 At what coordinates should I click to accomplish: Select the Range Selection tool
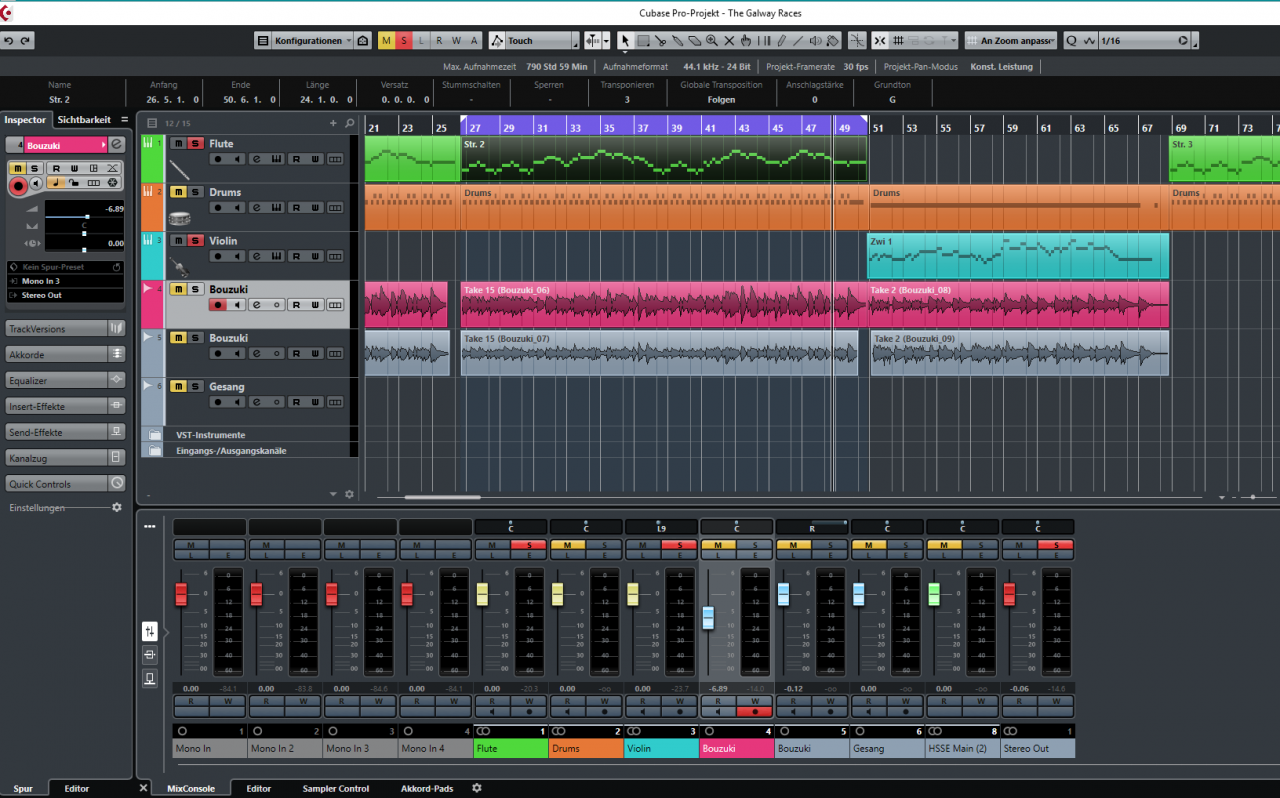(x=643, y=41)
